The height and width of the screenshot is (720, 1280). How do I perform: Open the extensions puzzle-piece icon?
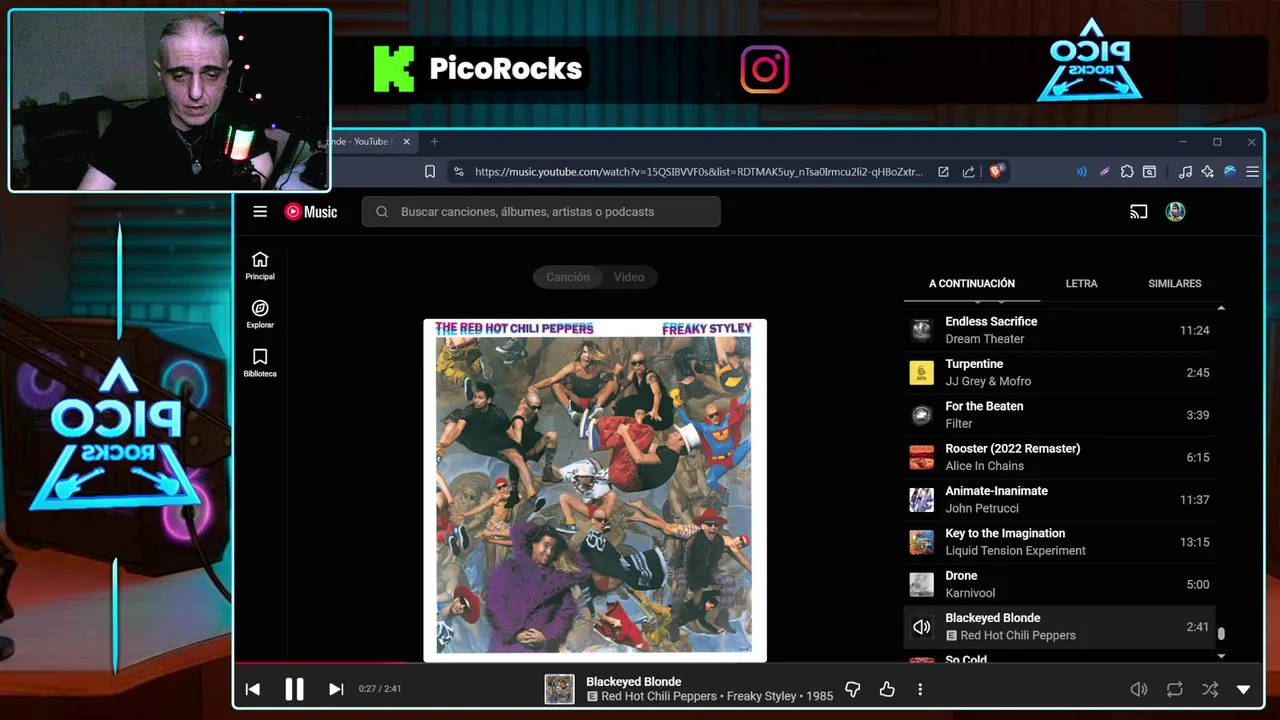(x=1127, y=172)
